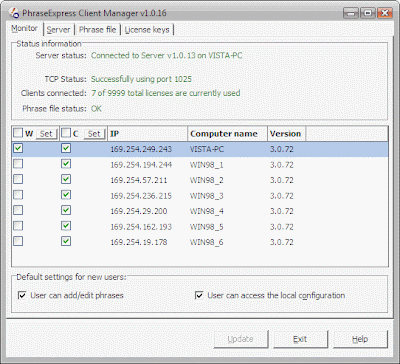Click 'Successfully using port 1025' status

coord(141,79)
